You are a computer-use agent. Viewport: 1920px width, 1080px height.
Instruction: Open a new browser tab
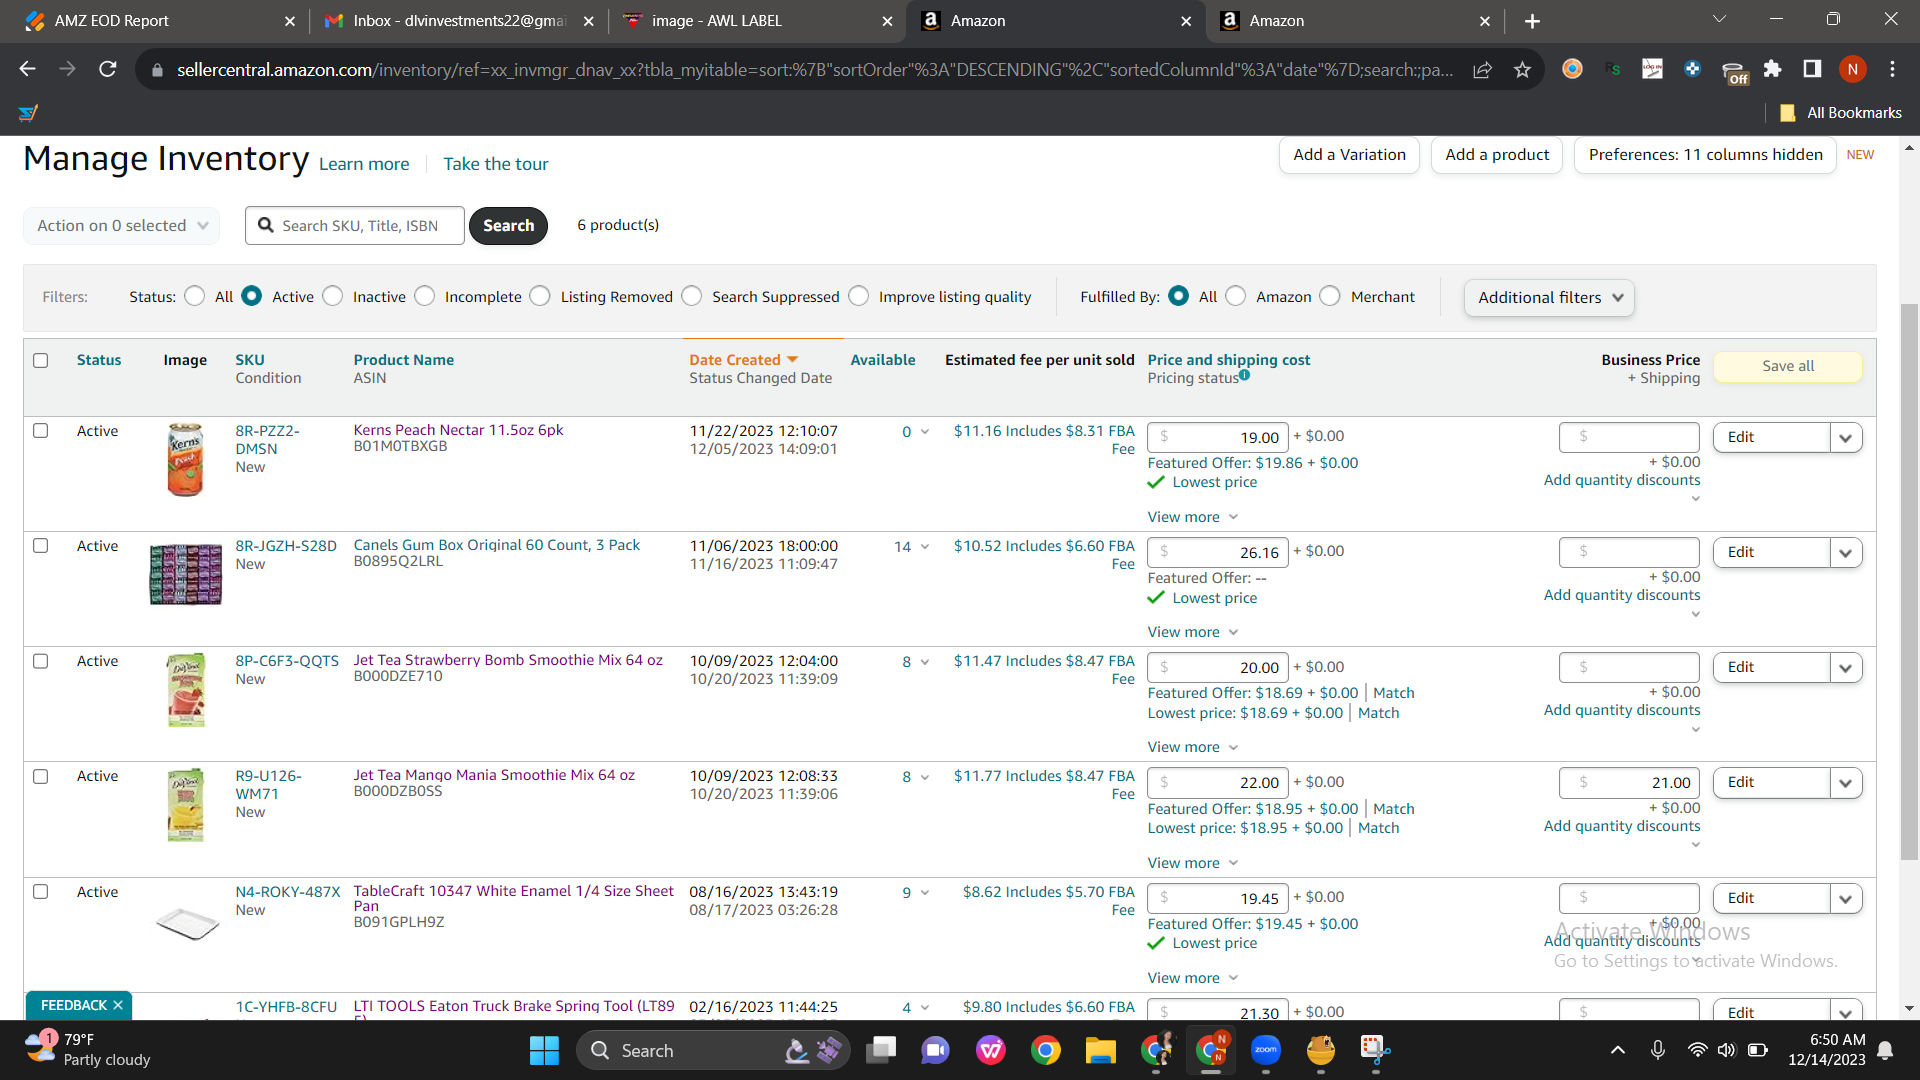(x=1532, y=21)
